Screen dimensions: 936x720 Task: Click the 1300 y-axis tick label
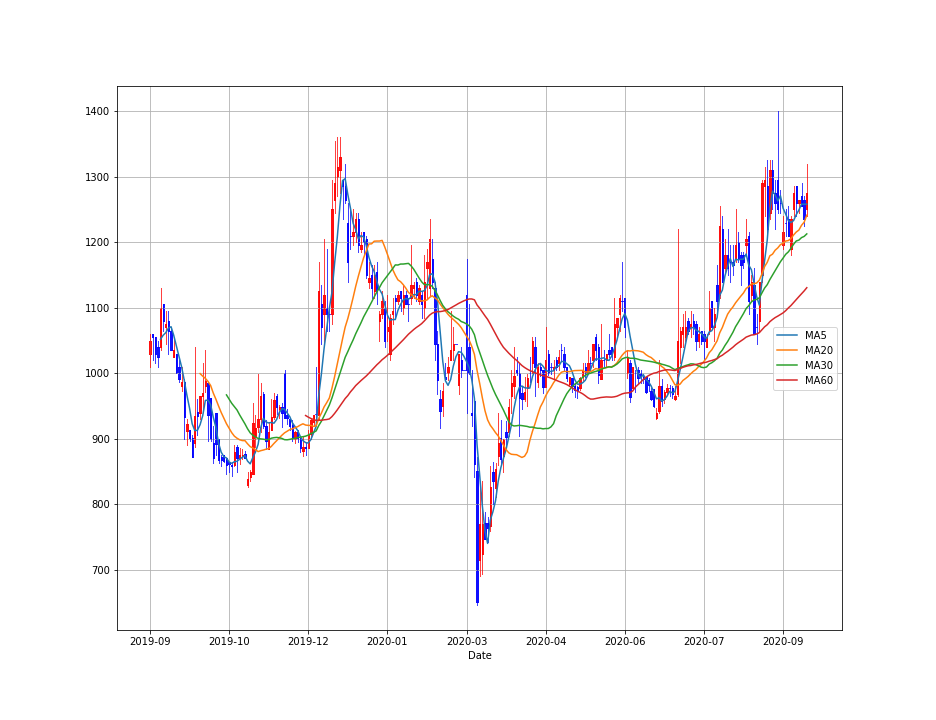[x=97, y=177]
